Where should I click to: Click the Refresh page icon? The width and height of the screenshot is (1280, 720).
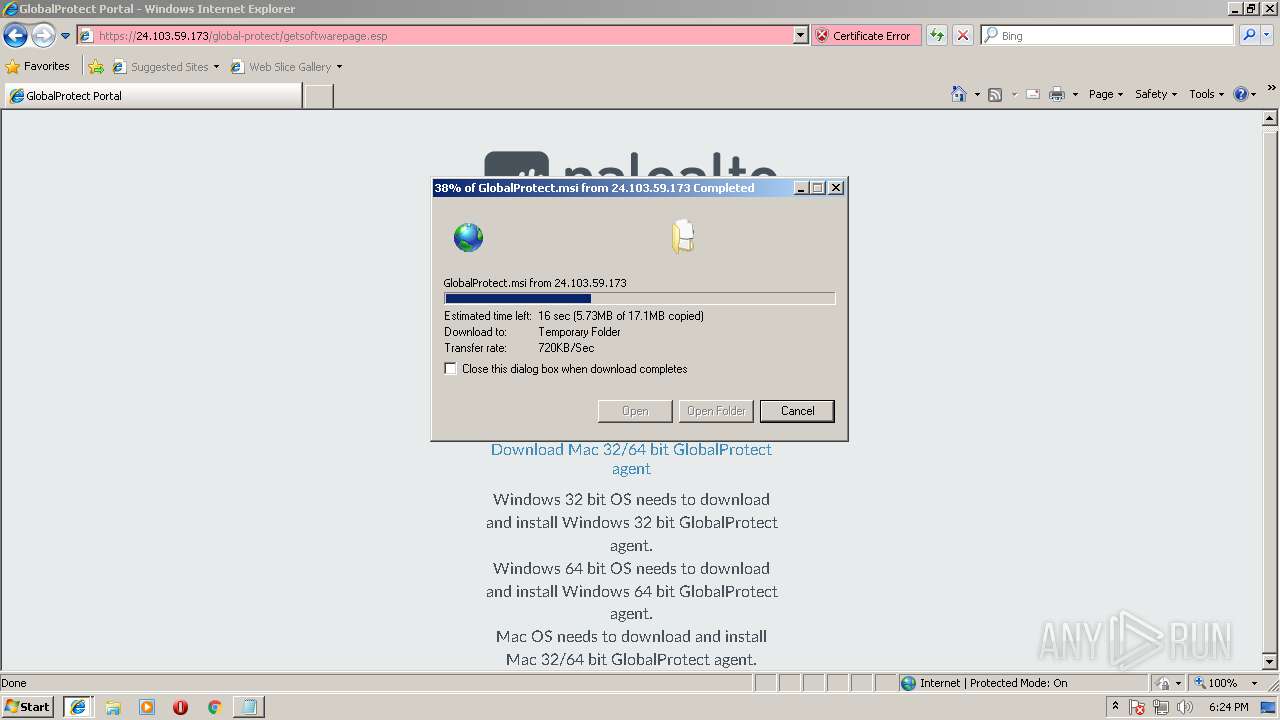(x=937, y=36)
